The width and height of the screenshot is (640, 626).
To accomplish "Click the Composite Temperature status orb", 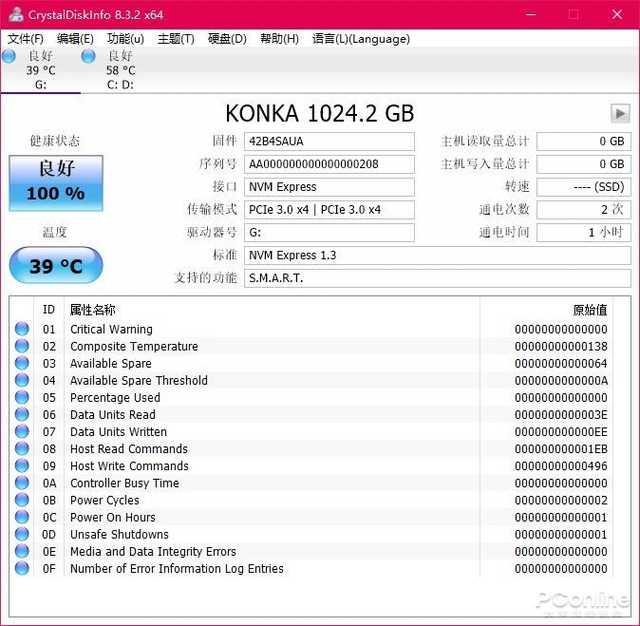I will click(22, 347).
